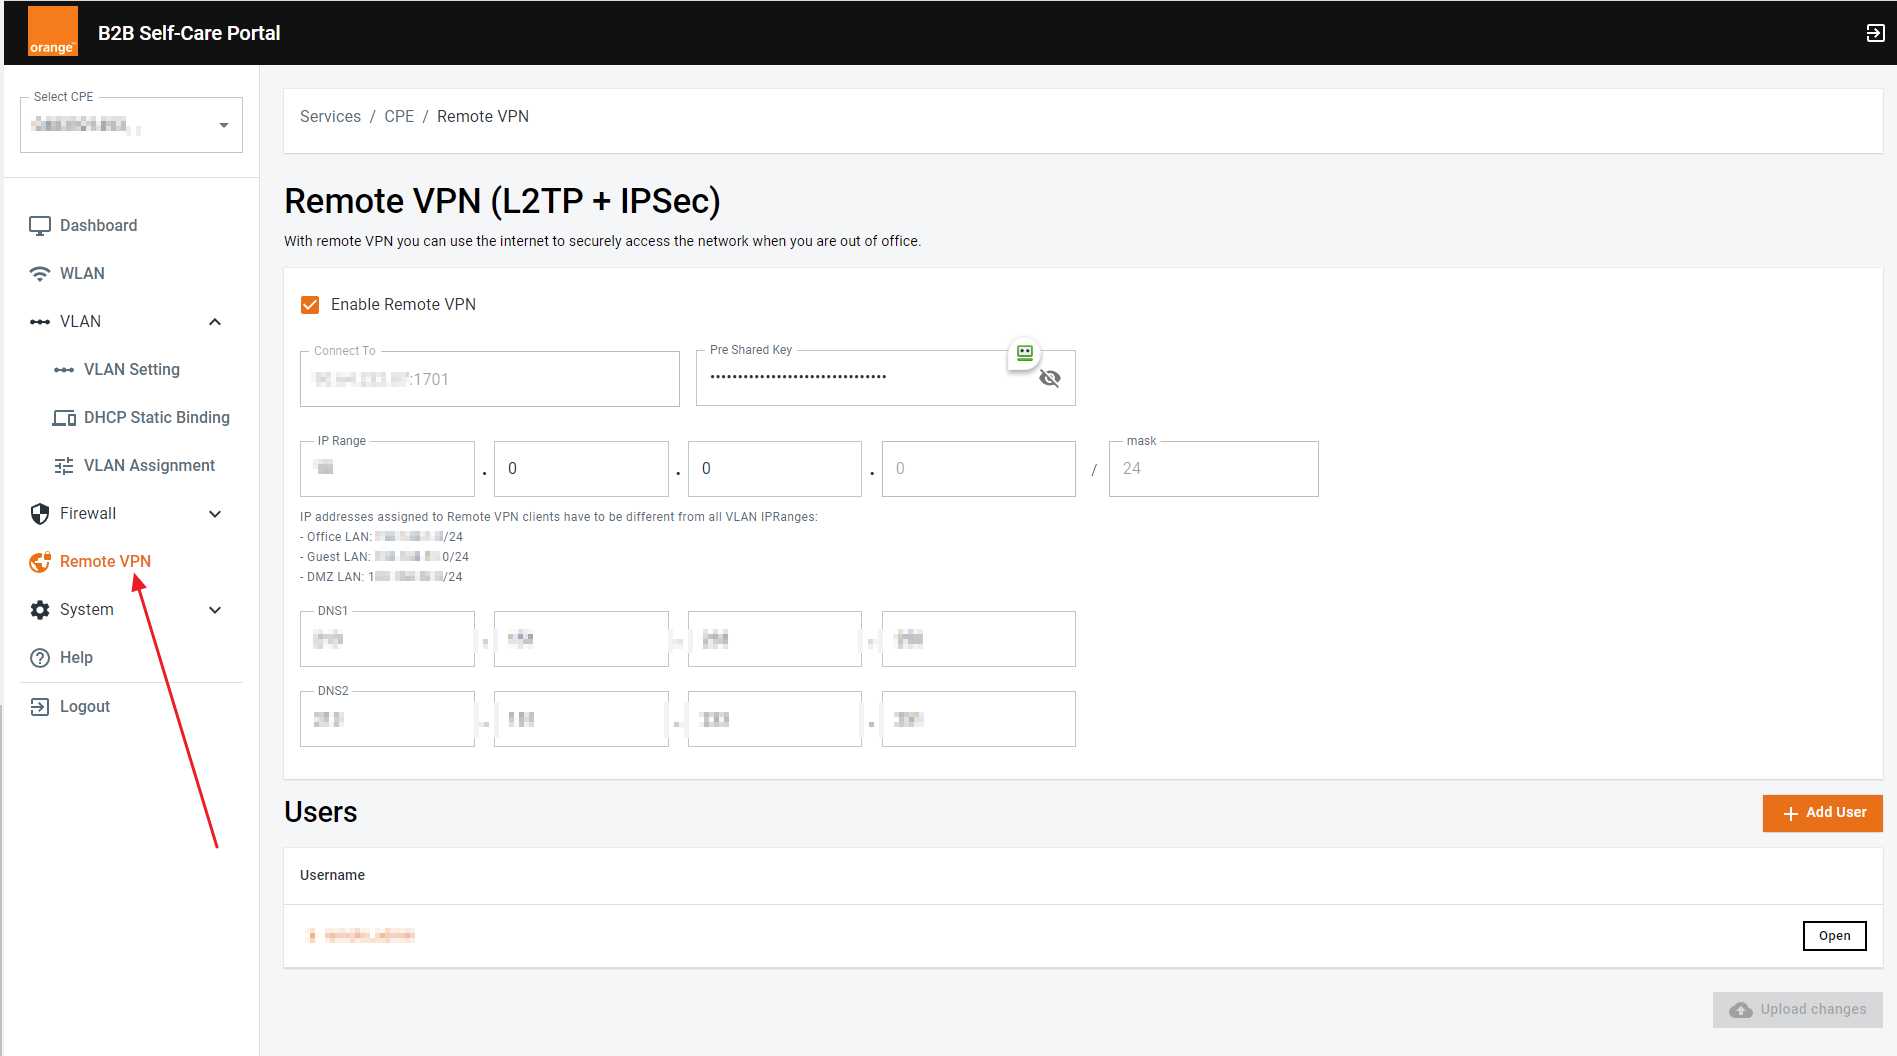Open Dashboard from the sidebar
The width and height of the screenshot is (1897, 1056).
(x=99, y=226)
